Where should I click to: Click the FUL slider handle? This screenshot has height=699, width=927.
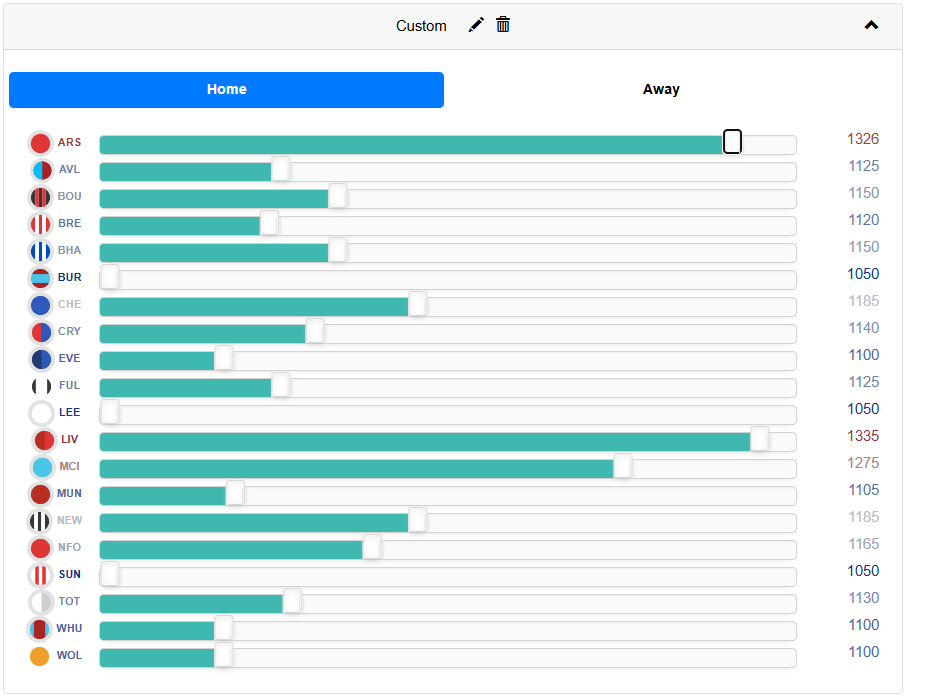(x=280, y=385)
